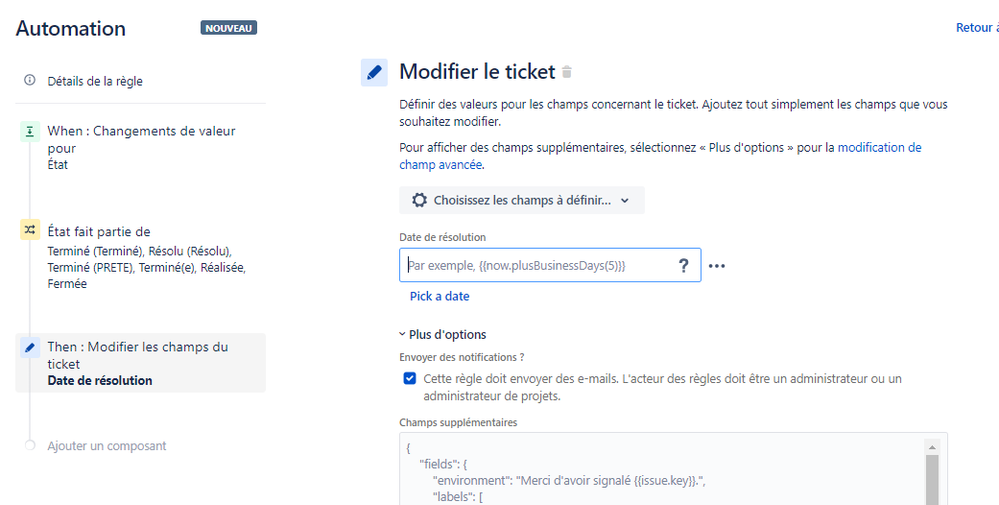Click the gear icon in field chooser
Image resolution: width=999 pixels, height=505 pixels.
[419, 200]
